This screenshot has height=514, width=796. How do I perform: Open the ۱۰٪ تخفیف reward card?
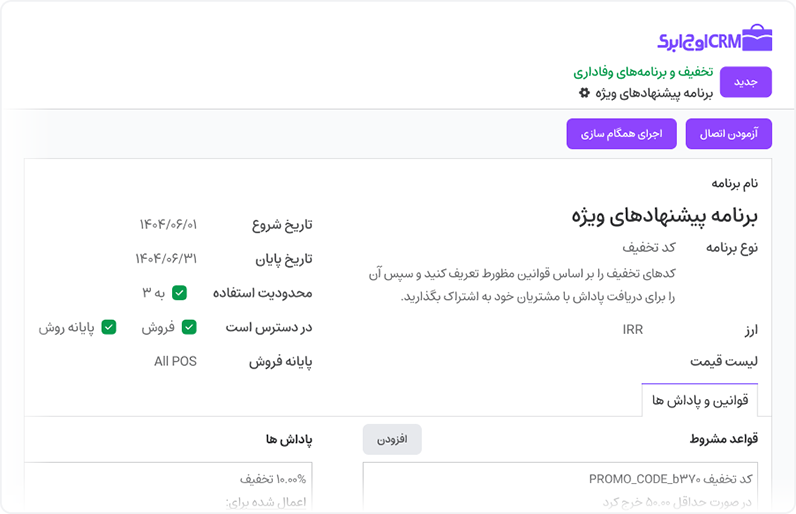168,488
